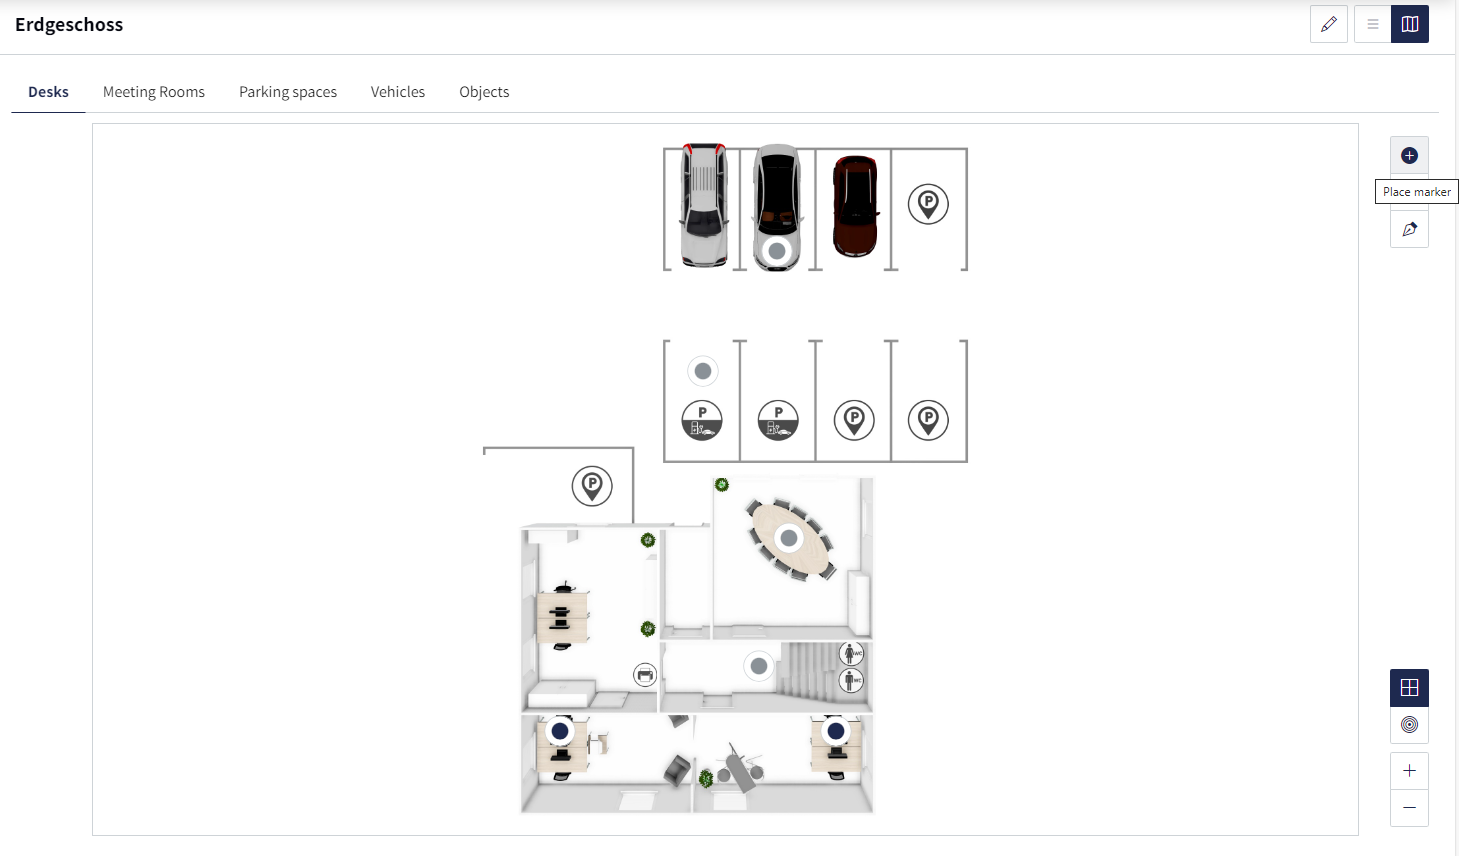Go to the Vehicles tab
1459x856 pixels.
398,92
